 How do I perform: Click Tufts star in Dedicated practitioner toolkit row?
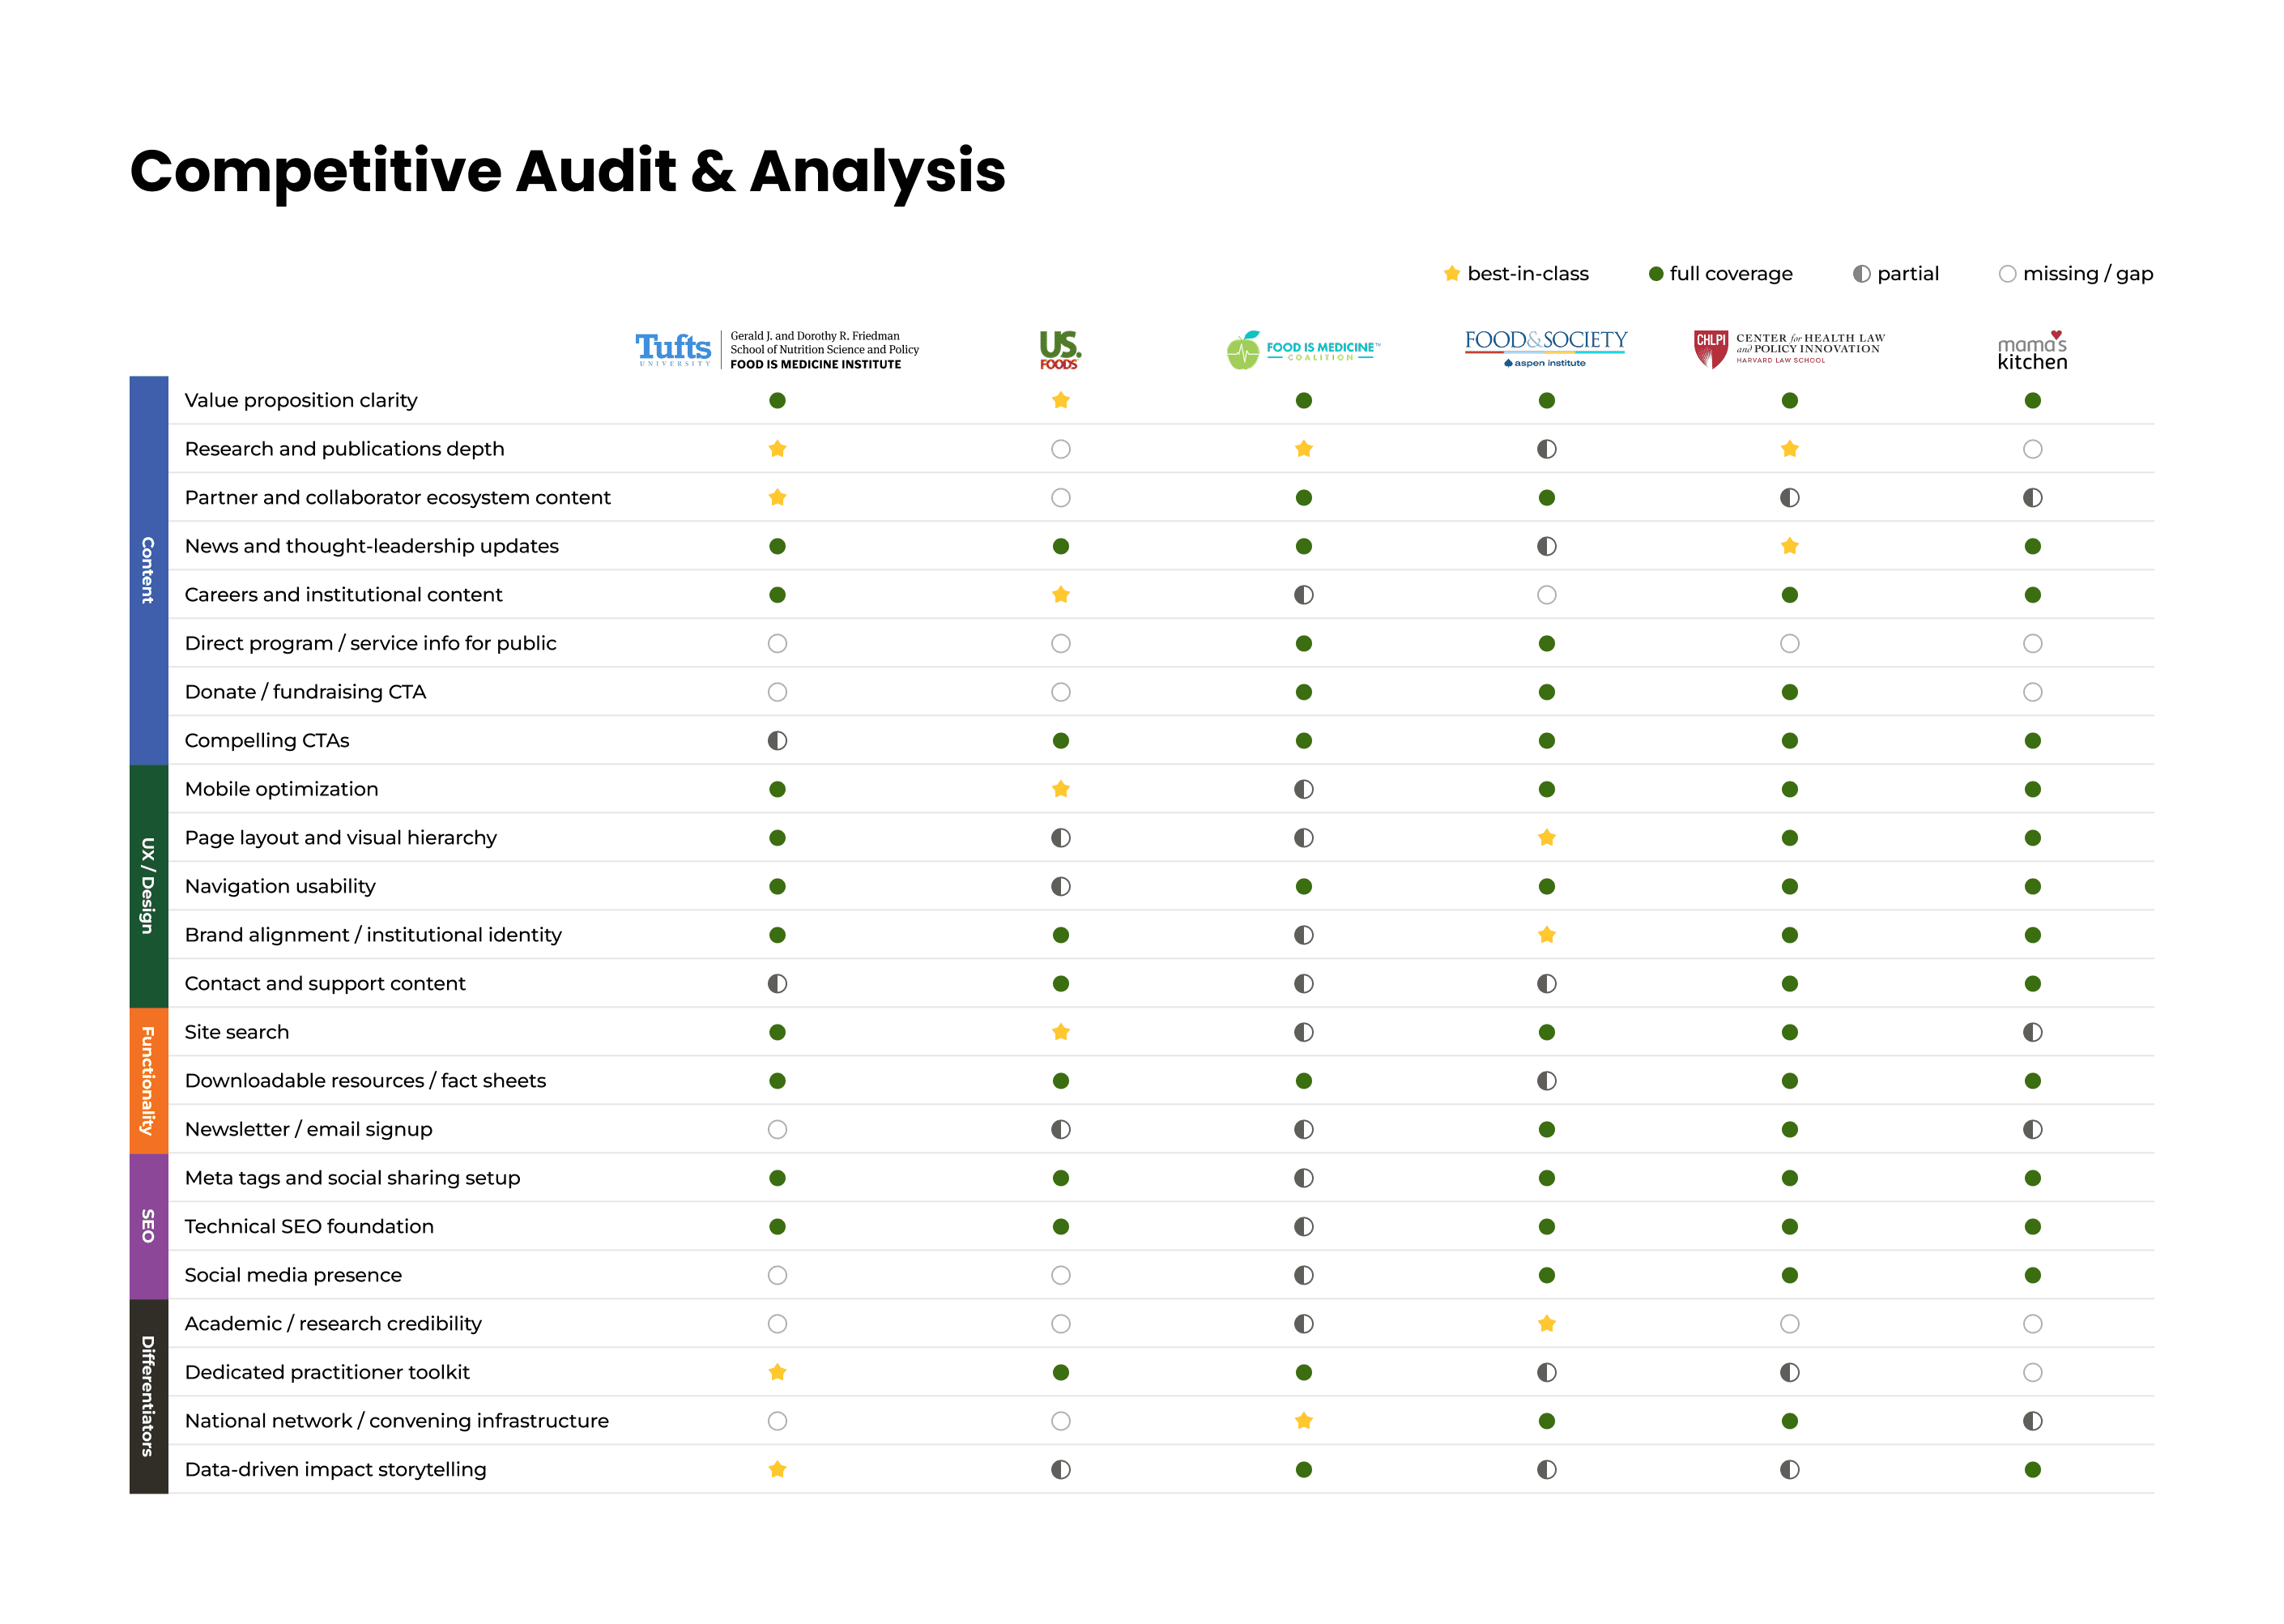(x=777, y=1372)
